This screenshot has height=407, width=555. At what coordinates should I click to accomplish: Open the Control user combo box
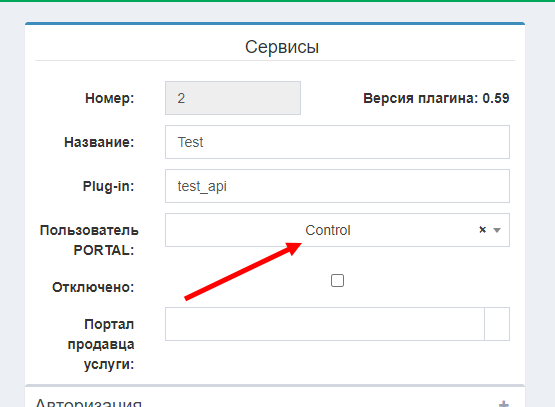tap(337, 230)
